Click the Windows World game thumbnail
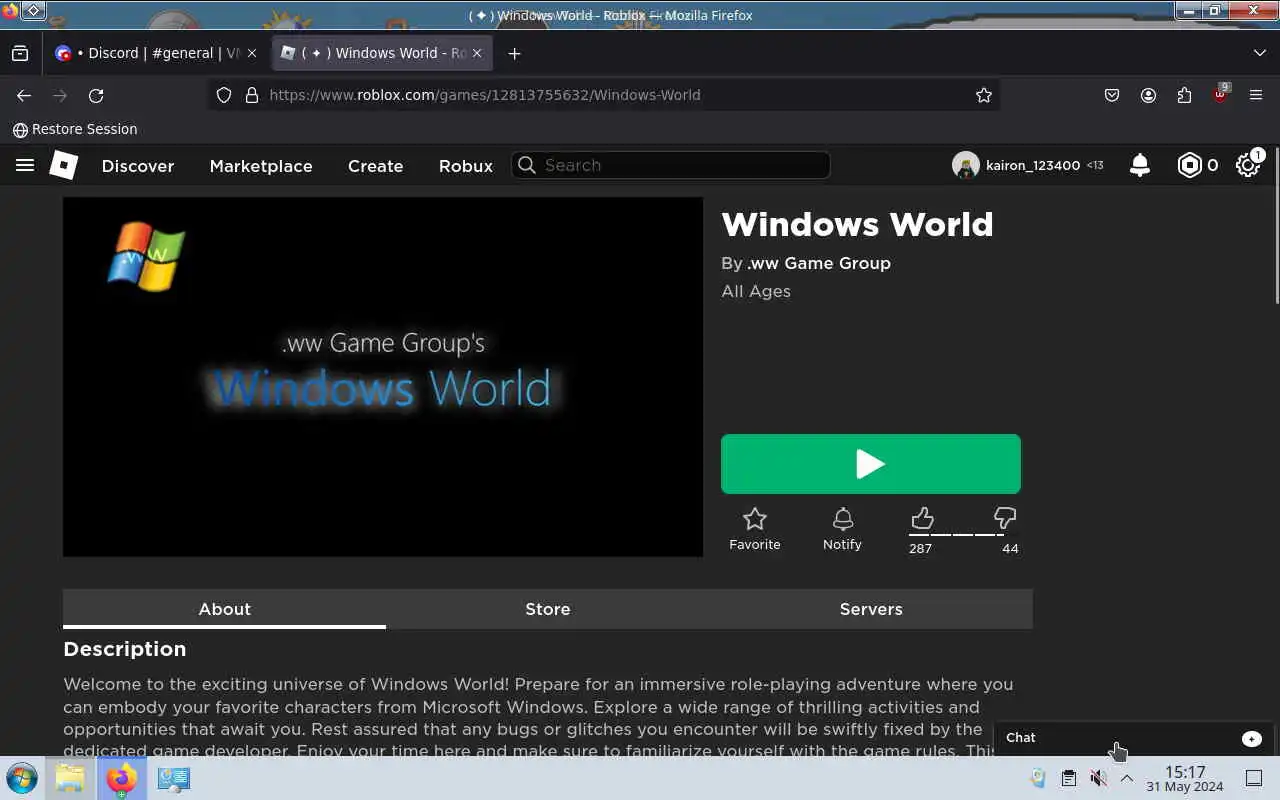Screen dimensions: 1280x800 click(x=383, y=377)
